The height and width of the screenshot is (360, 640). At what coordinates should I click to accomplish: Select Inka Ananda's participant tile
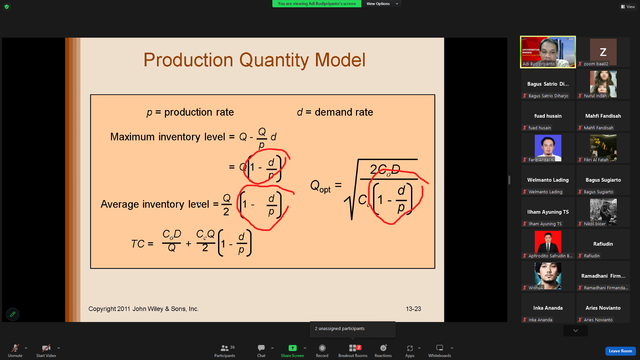pyautogui.click(x=548, y=308)
